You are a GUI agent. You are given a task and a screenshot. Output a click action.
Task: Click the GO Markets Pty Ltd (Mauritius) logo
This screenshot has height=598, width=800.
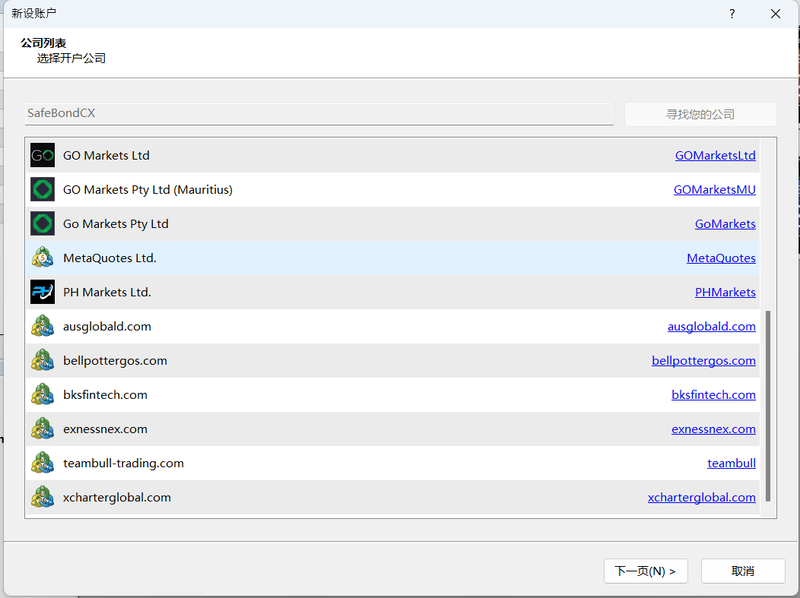[x=42, y=189]
